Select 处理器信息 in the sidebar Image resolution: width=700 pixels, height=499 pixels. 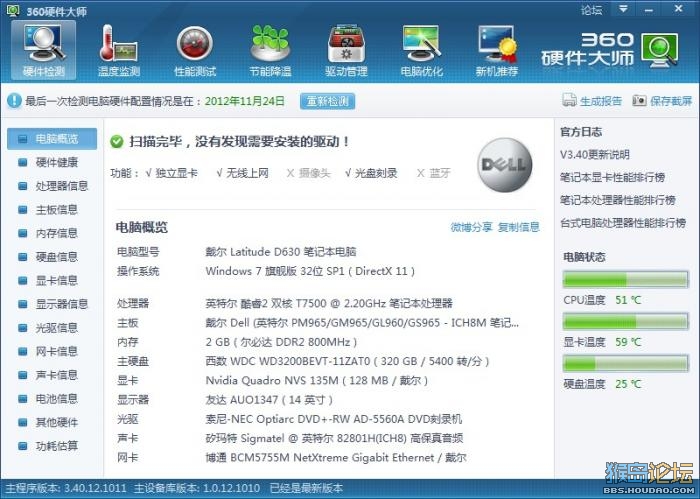pyautogui.click(x=62, y=186)
